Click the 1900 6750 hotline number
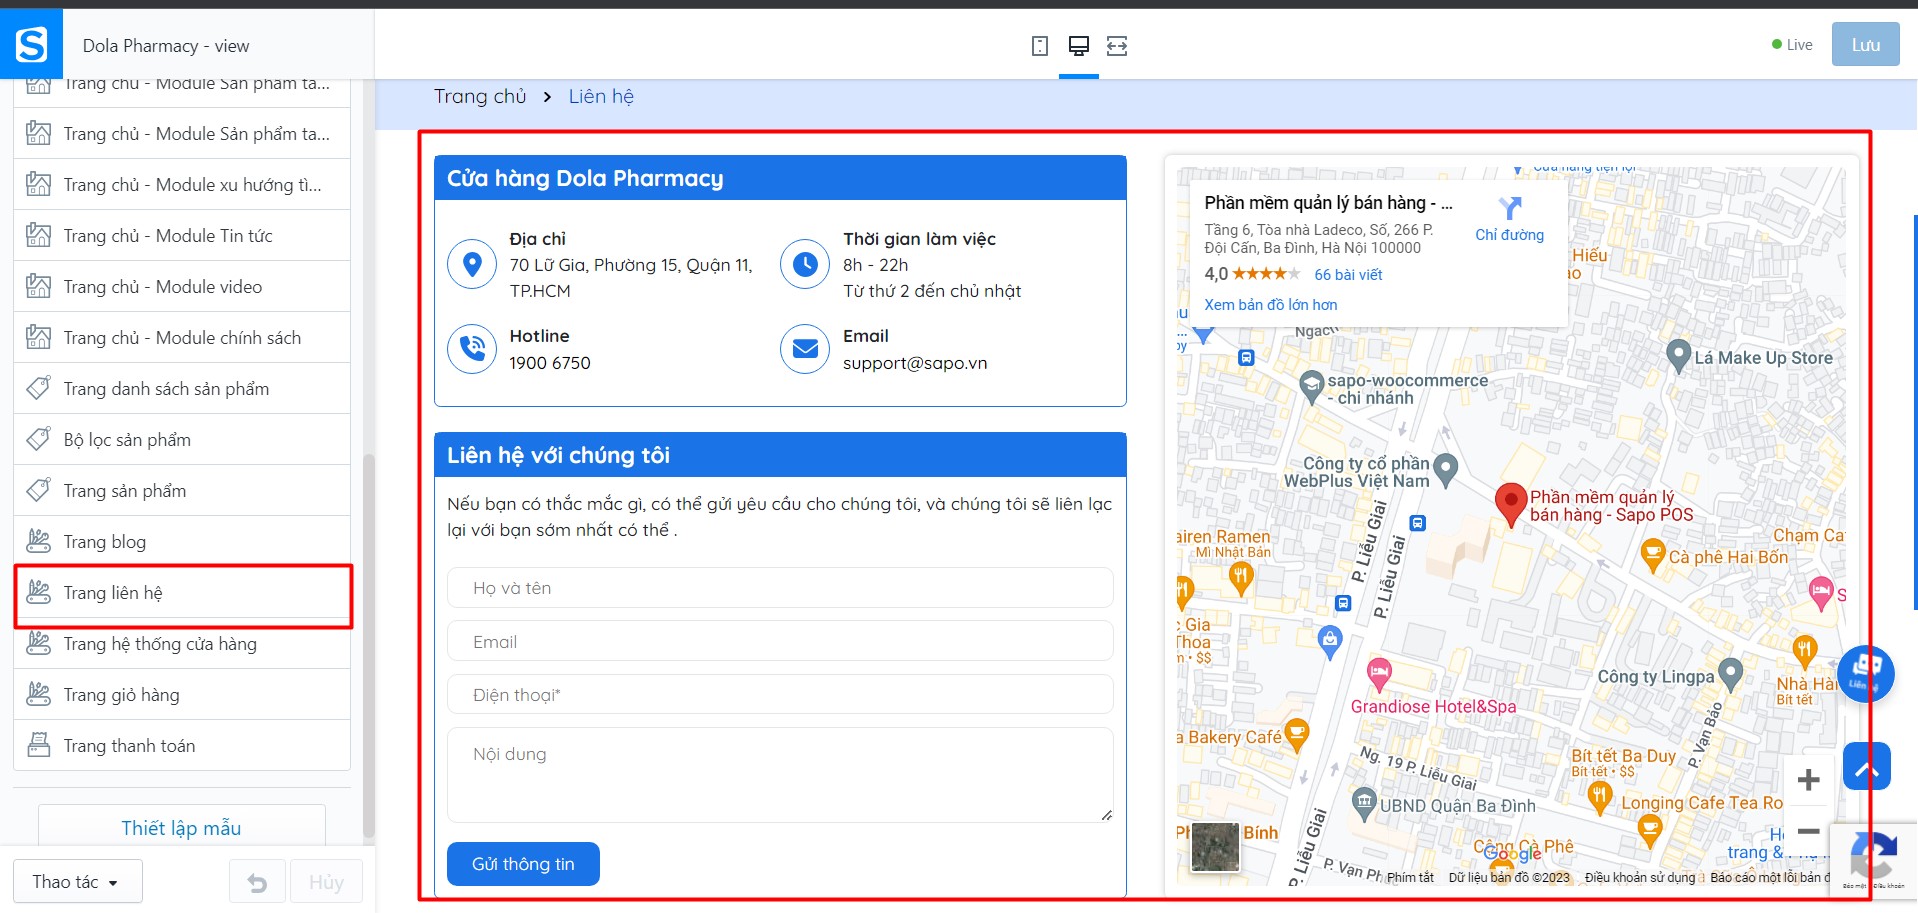The width and height of the screenshot is (1918, 913). click(x=550, y=363)
